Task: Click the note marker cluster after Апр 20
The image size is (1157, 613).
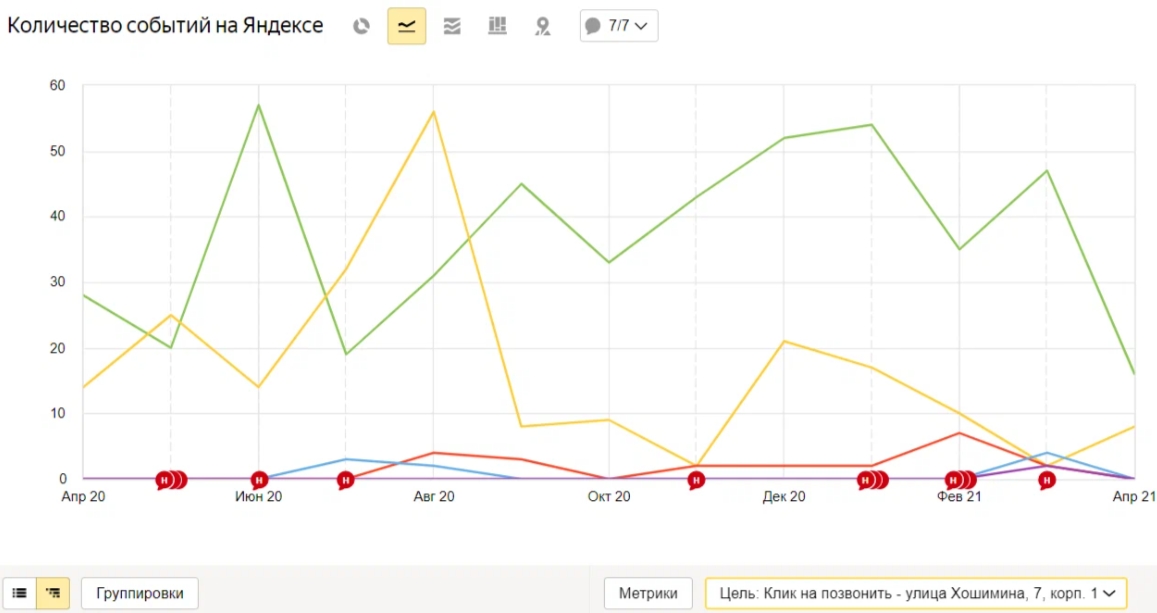Action: pyautogui.click(x=171, y=480)
